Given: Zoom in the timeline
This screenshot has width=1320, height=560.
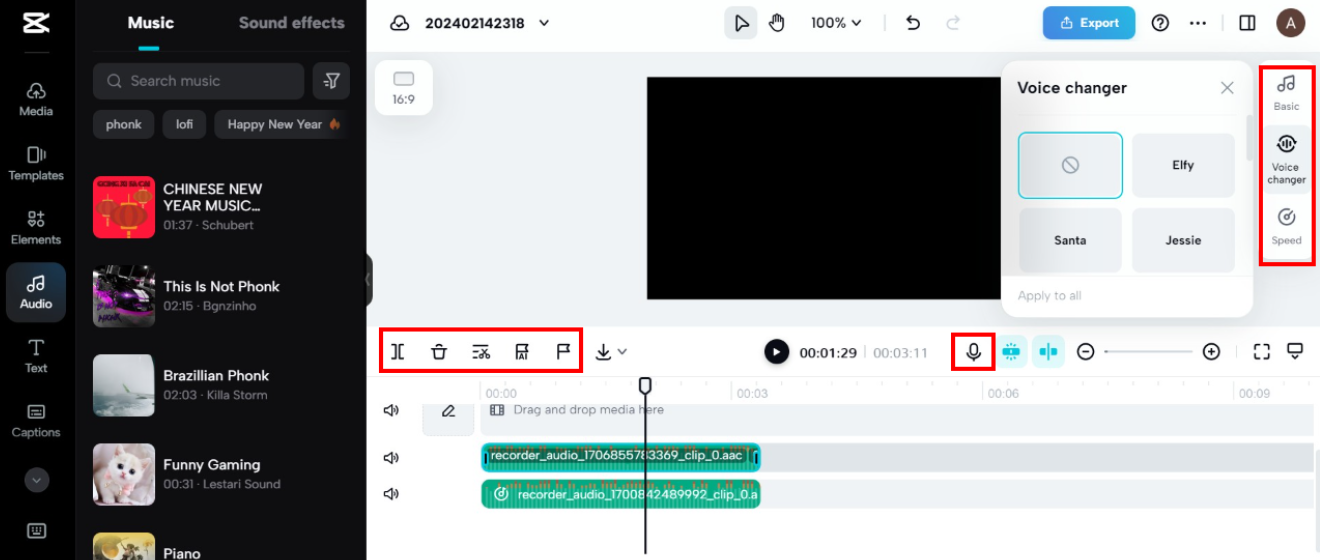Looking at the screenshot, I should pos(1211,352).
